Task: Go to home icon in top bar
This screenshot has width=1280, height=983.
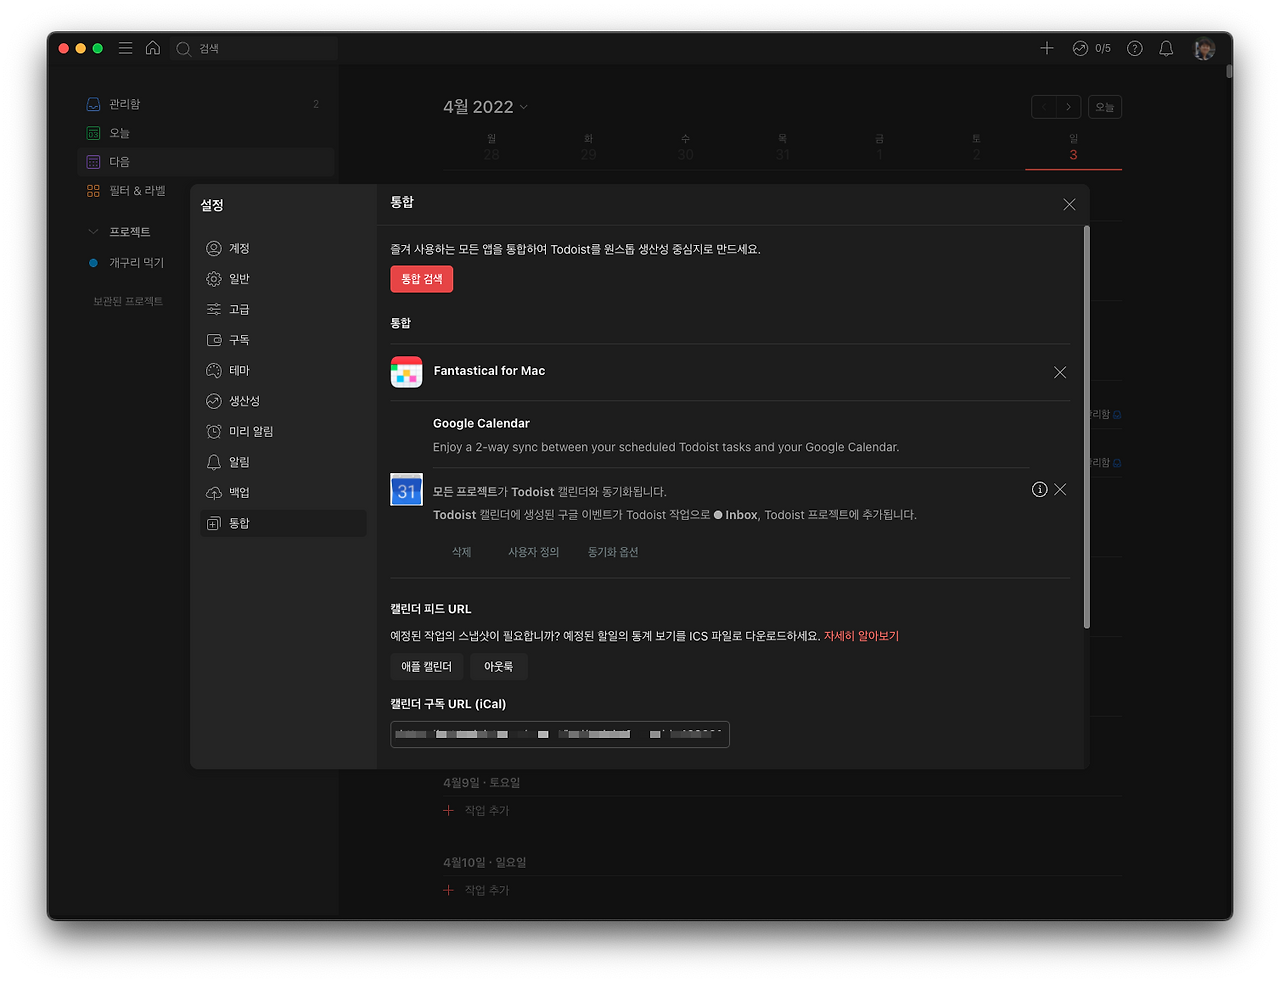Action: (x=153, y=48)
